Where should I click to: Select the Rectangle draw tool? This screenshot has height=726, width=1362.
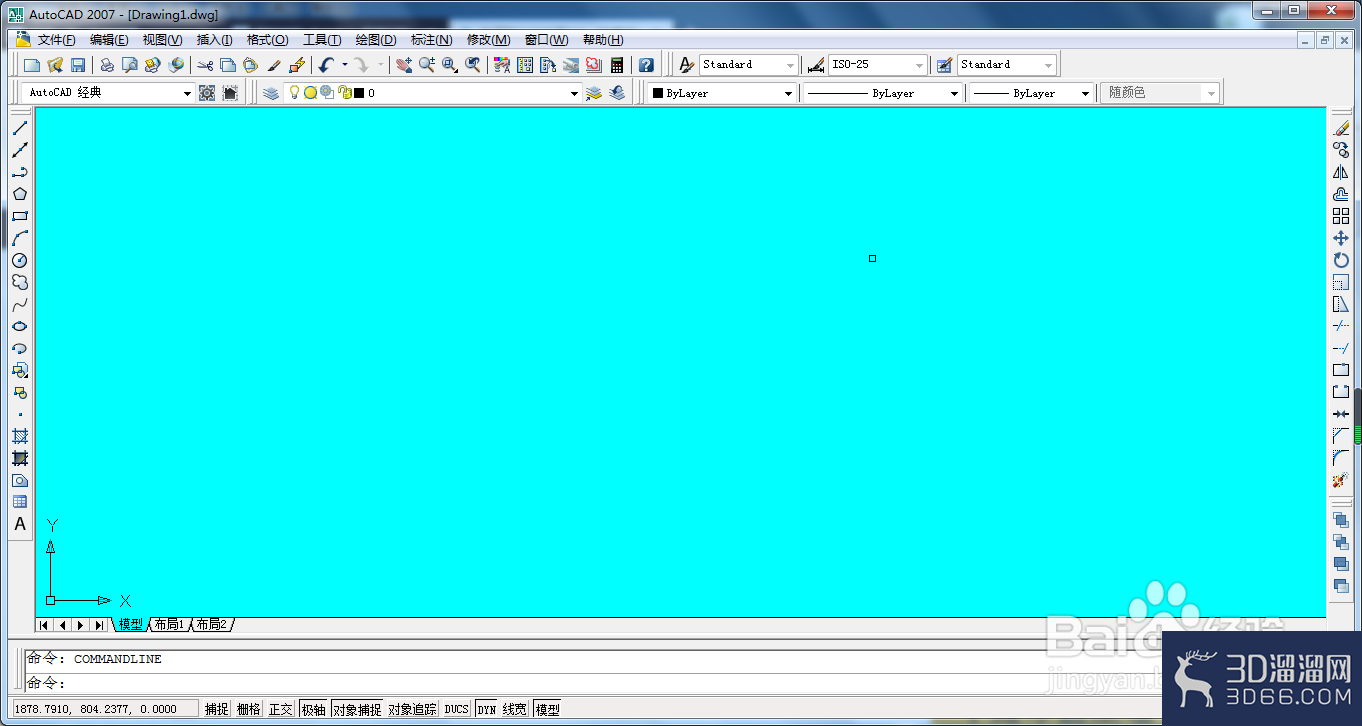pos(20,216)
